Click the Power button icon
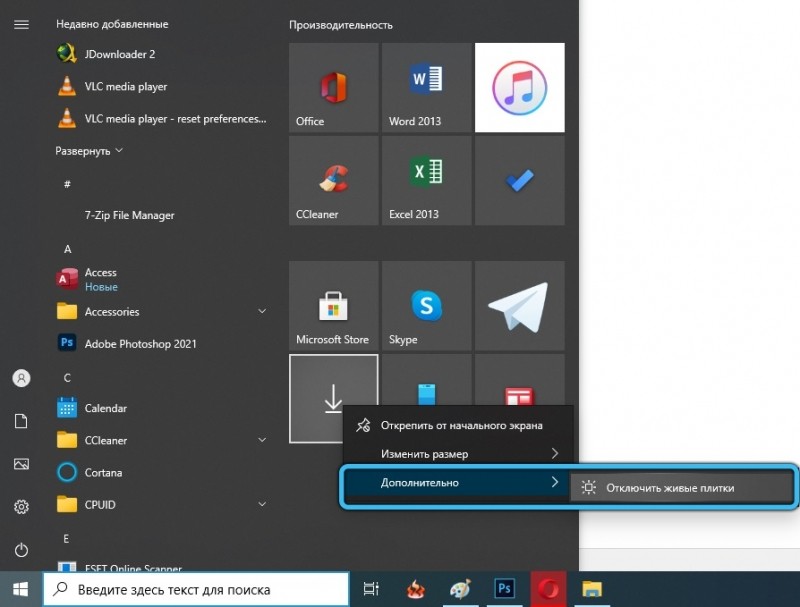This screenshot has width=800, height=607. pos(21,549)
